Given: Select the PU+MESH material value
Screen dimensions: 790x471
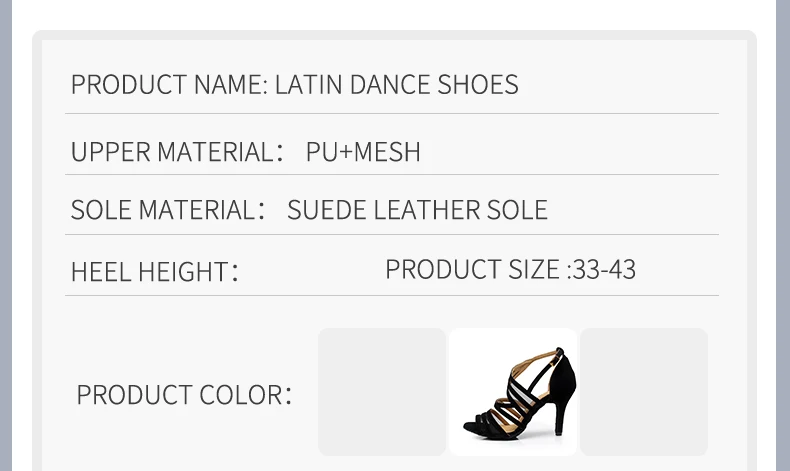Looking at the screenshot, I should (x=363, y=152).
